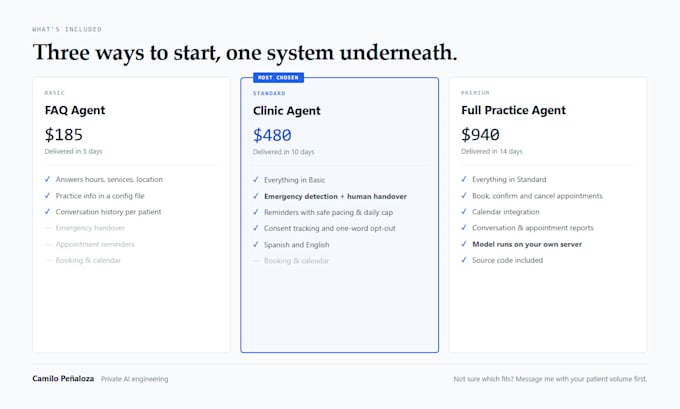Image resolution: width=680 pixels, height=409 pixels.
Task: Click Camilo Peñaloza name in footer
Action: 63,379
